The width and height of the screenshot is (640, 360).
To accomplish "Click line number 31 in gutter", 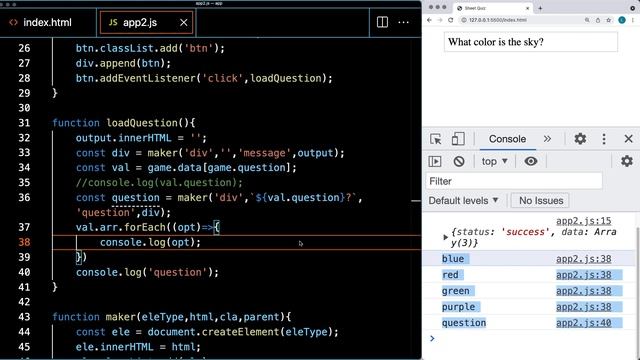I will pyautogui.click(x=24, y=123).
